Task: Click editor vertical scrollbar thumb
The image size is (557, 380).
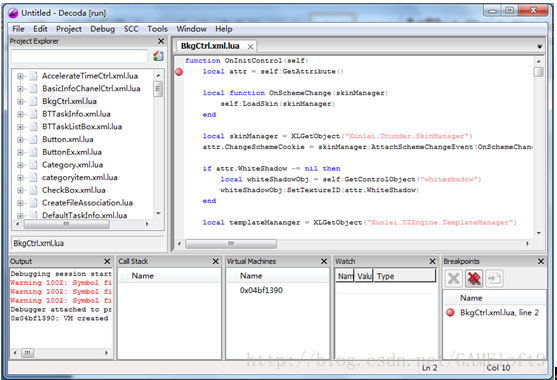Action: [x=539, y=72]
